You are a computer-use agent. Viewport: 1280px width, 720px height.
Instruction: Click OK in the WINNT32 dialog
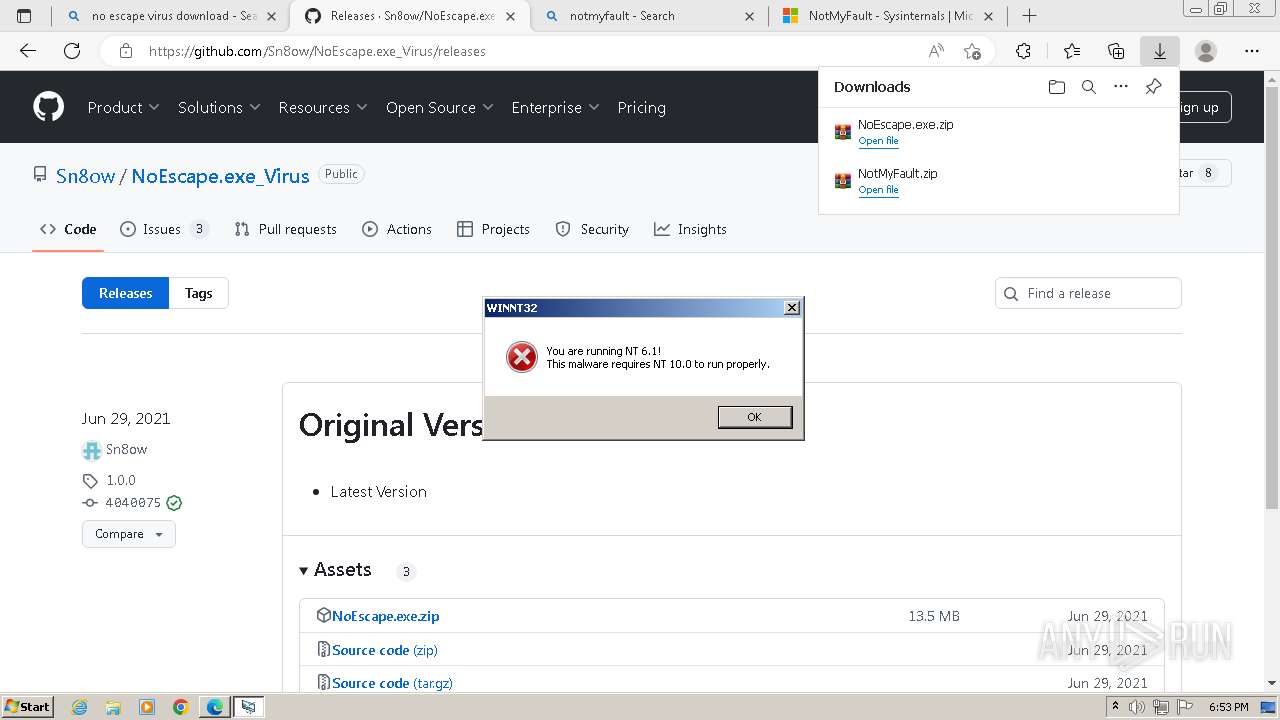(755, 417)
